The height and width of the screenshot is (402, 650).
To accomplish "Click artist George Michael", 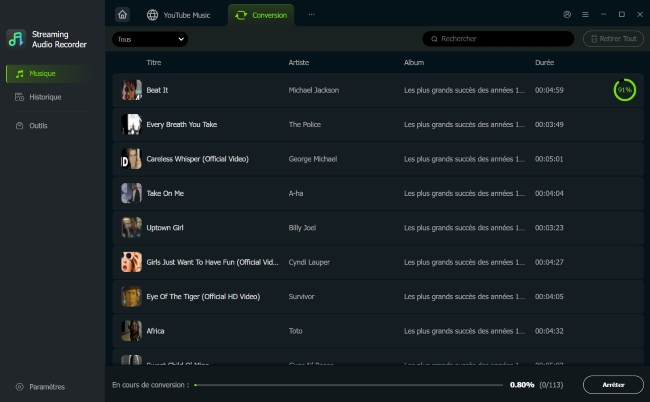I will click(313, 159).
